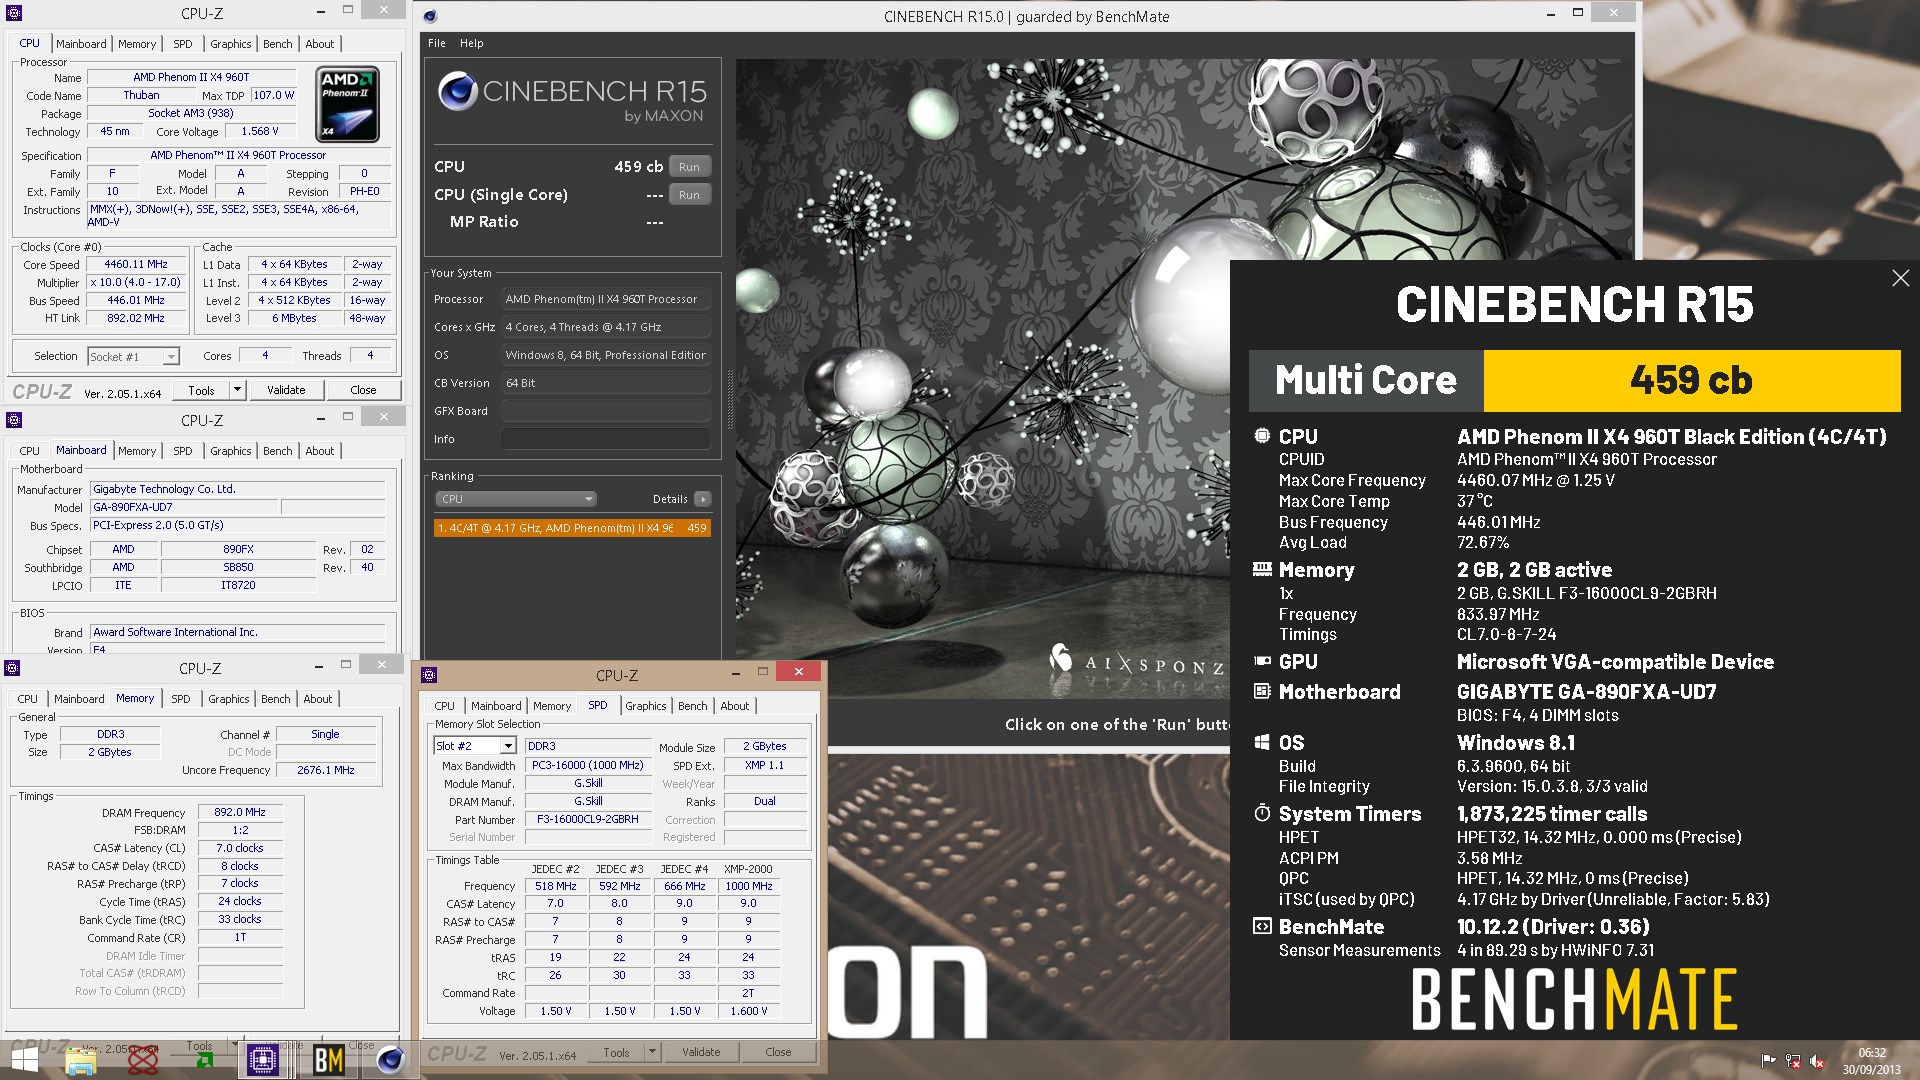
Task: Open the Tools dropdown arrow in top CPU-Z window
Action: coord(237,390)
